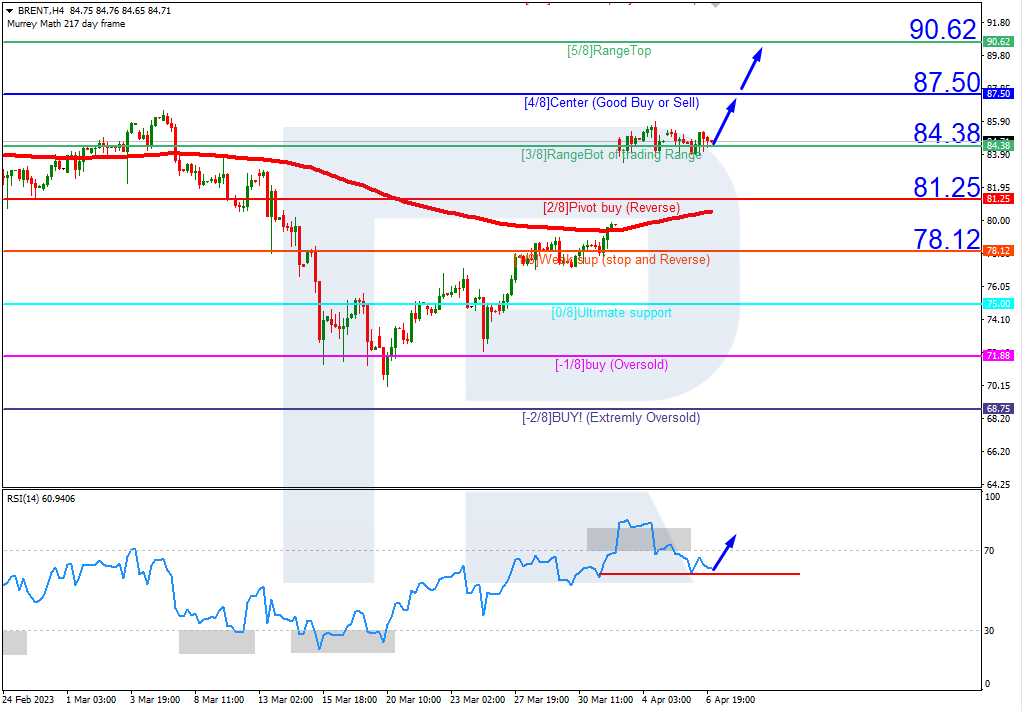
Task: Click the 6 Apr 19:00 time axis label
Action: [731, 700]
